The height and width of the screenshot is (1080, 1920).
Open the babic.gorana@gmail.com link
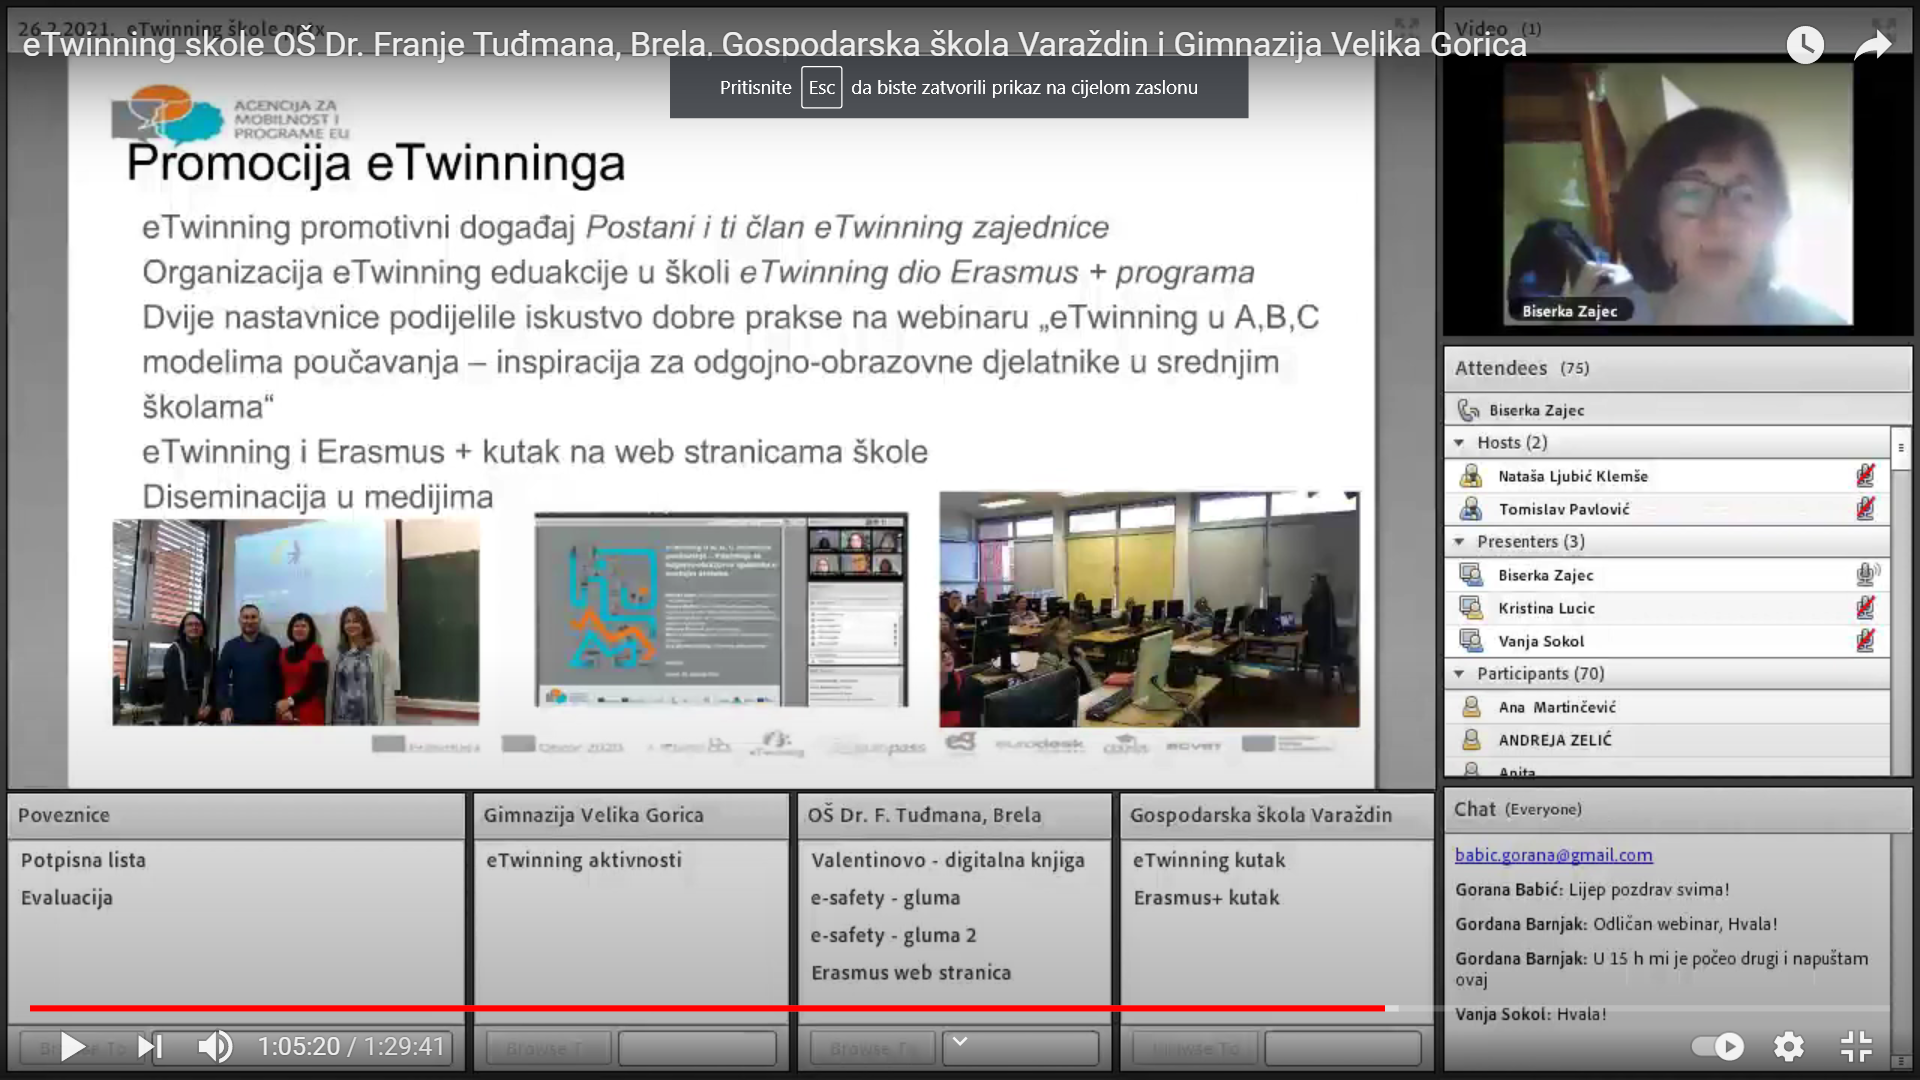click(1553, 855)
